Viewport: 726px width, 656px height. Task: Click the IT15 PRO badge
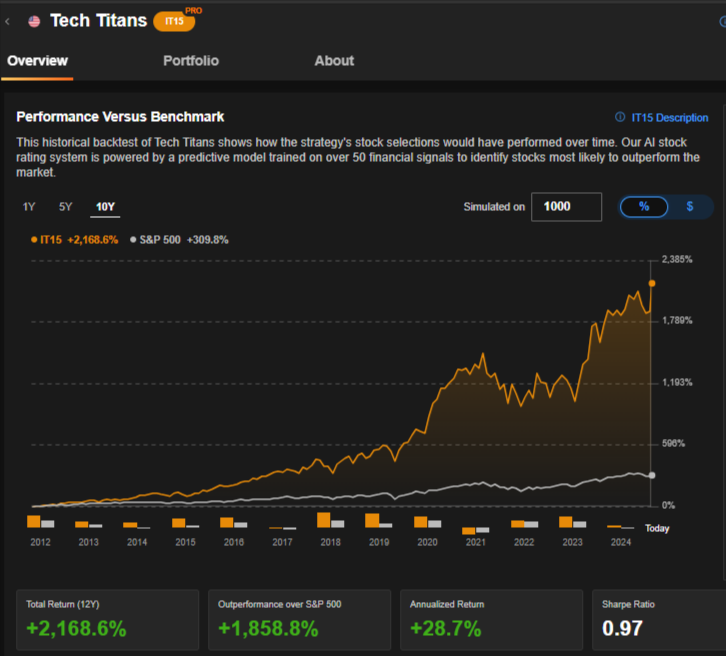pos(174,21)
